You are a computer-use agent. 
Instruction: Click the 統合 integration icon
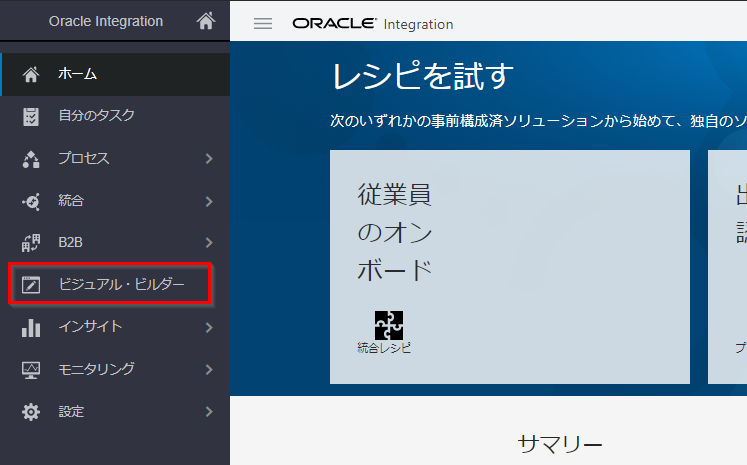[x=31, y=201]
